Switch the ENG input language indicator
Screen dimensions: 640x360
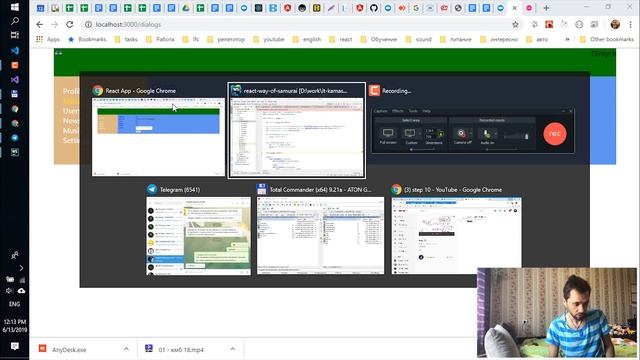[x=14, y=304]
